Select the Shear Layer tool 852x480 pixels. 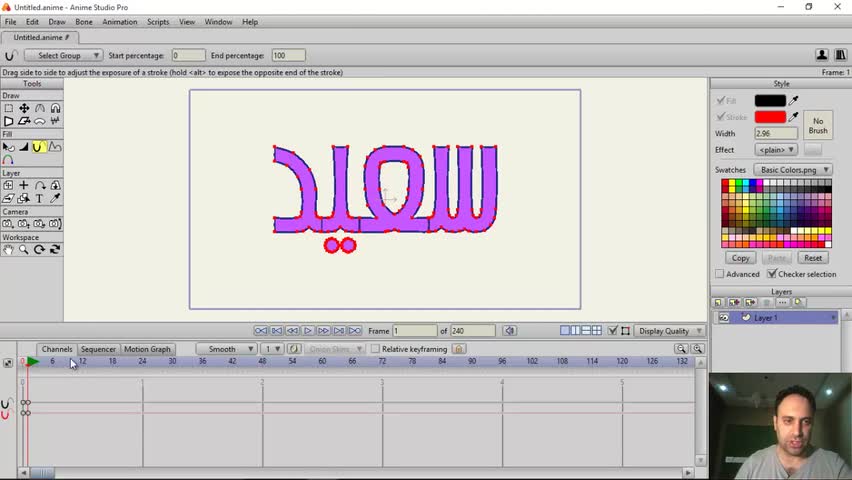pos(8,198)
